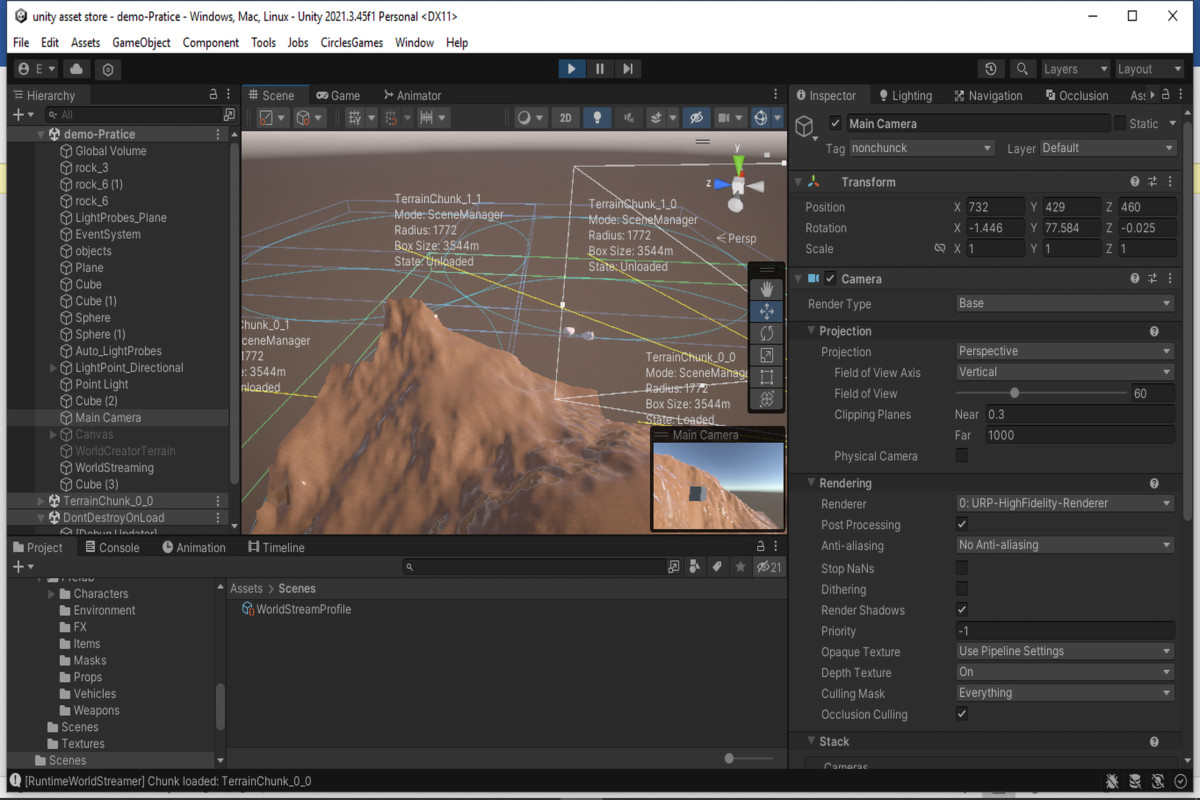Viewport: 1200px width, 800px height.
Task: Click the search by label tag icon
Action: coord(717,567)
